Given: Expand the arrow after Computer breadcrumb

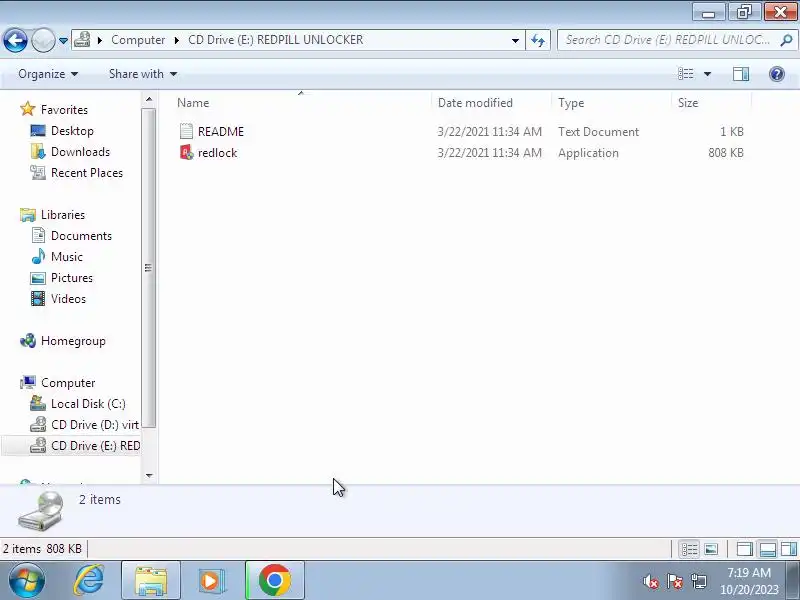Looking at the screenshot, I should 177,40.
